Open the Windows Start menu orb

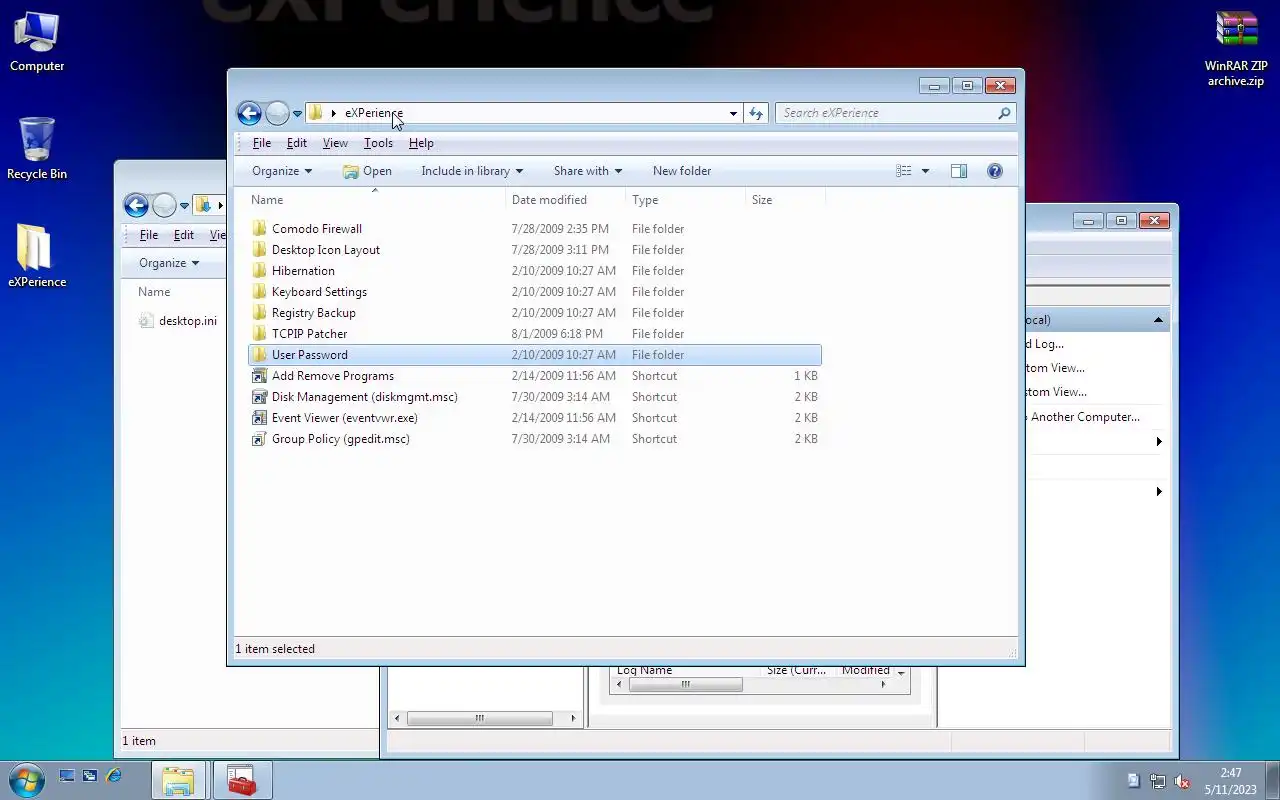pyautogui.click(x=26, y=779)
